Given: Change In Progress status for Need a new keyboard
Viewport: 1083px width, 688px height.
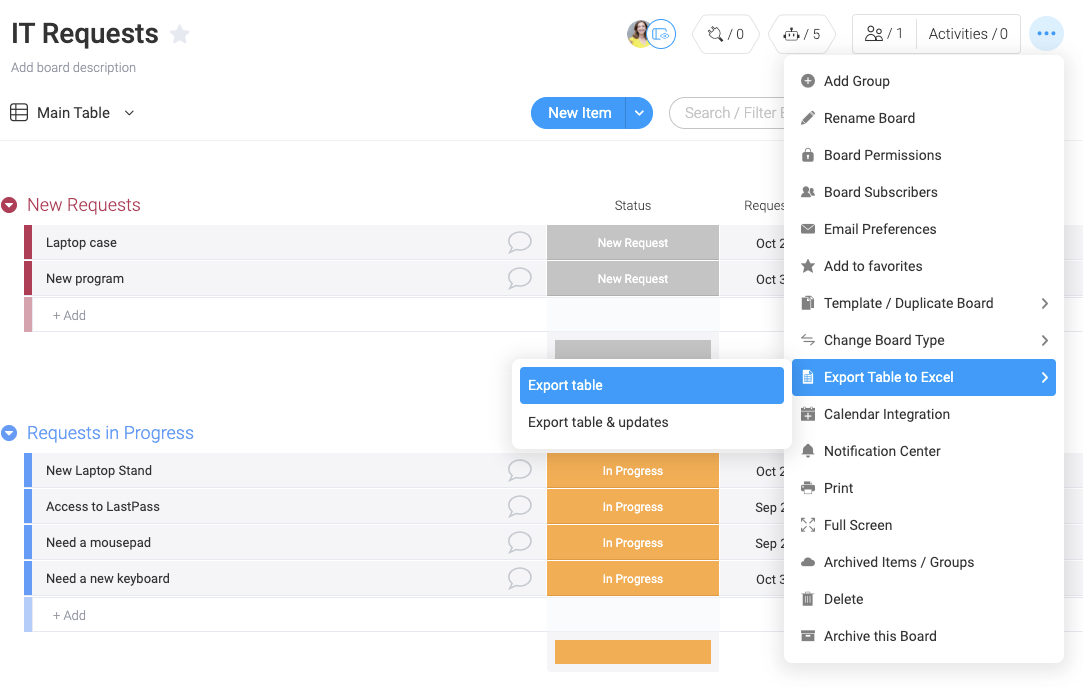Looking at the screenshot, I should [633, 578].
